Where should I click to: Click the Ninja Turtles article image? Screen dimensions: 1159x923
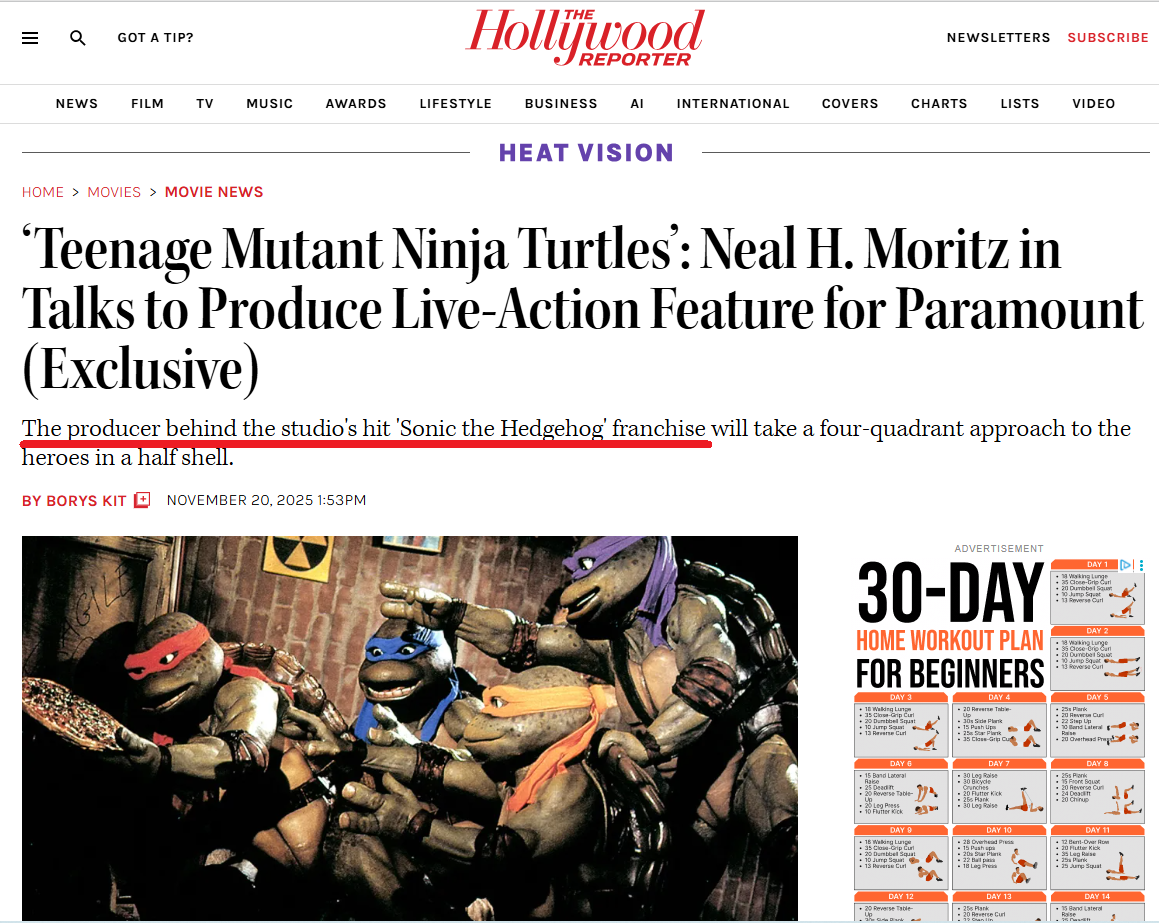(x=410, y=728)
